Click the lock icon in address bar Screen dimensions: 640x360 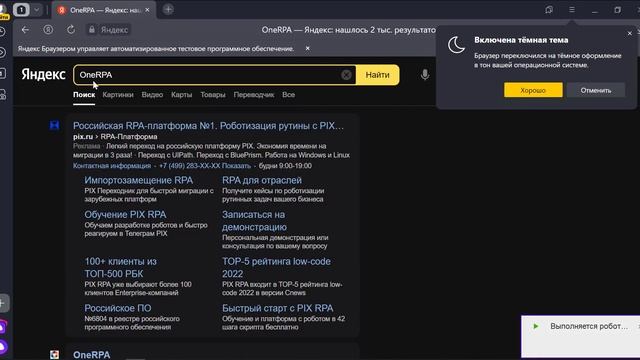click(92, 30)
